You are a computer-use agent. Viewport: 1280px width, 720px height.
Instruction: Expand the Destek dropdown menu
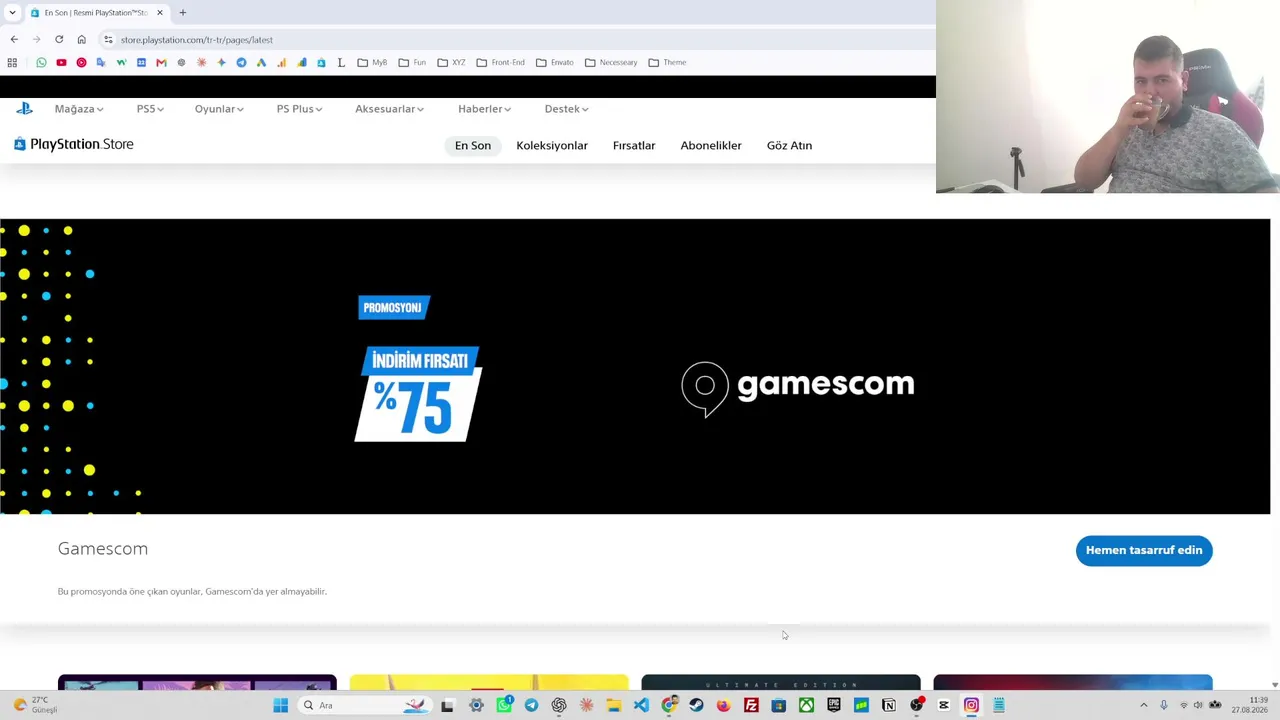(x=566, y=109)
